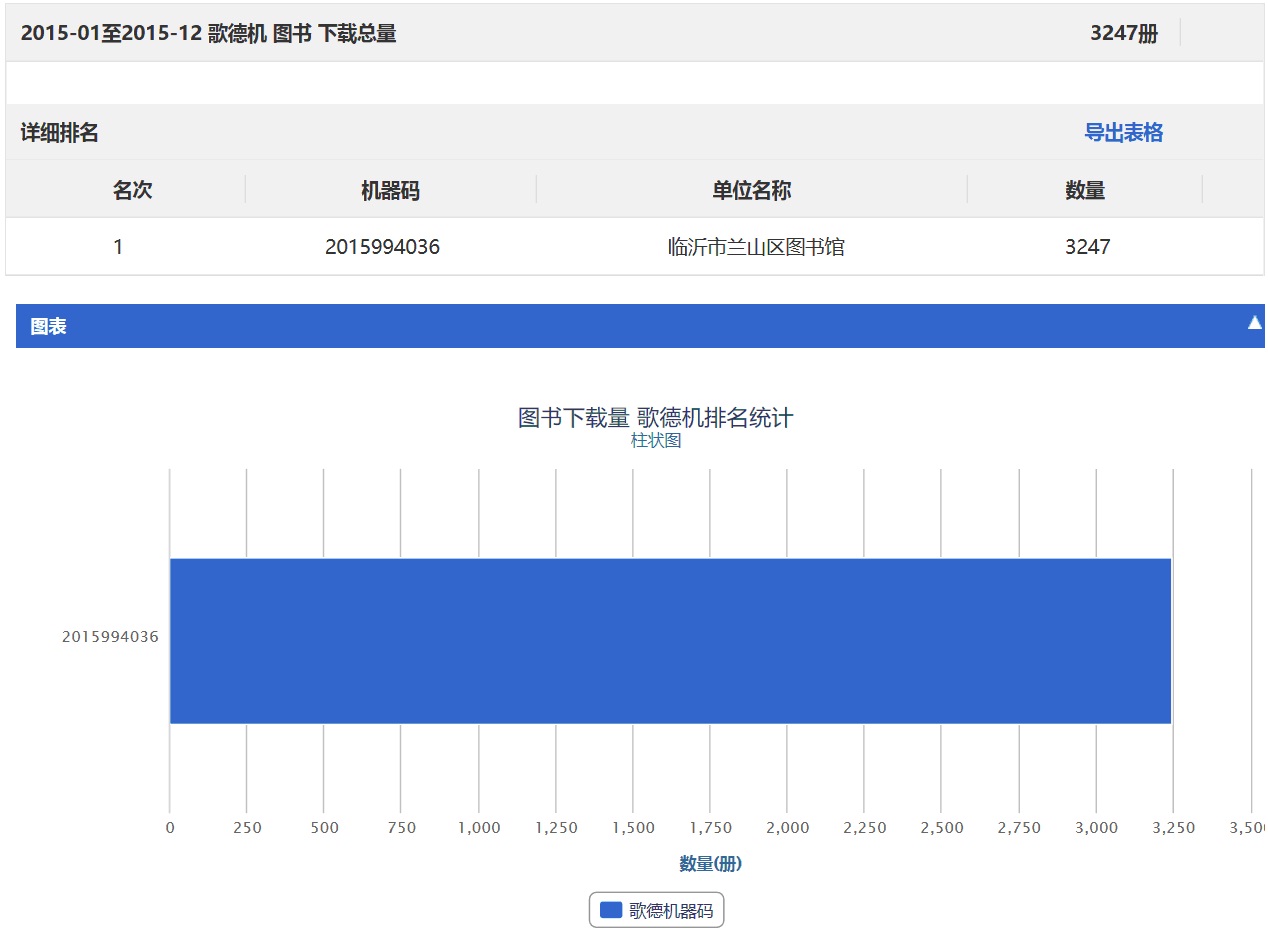Select the blue bar for 2015994036

click(670, 640)
